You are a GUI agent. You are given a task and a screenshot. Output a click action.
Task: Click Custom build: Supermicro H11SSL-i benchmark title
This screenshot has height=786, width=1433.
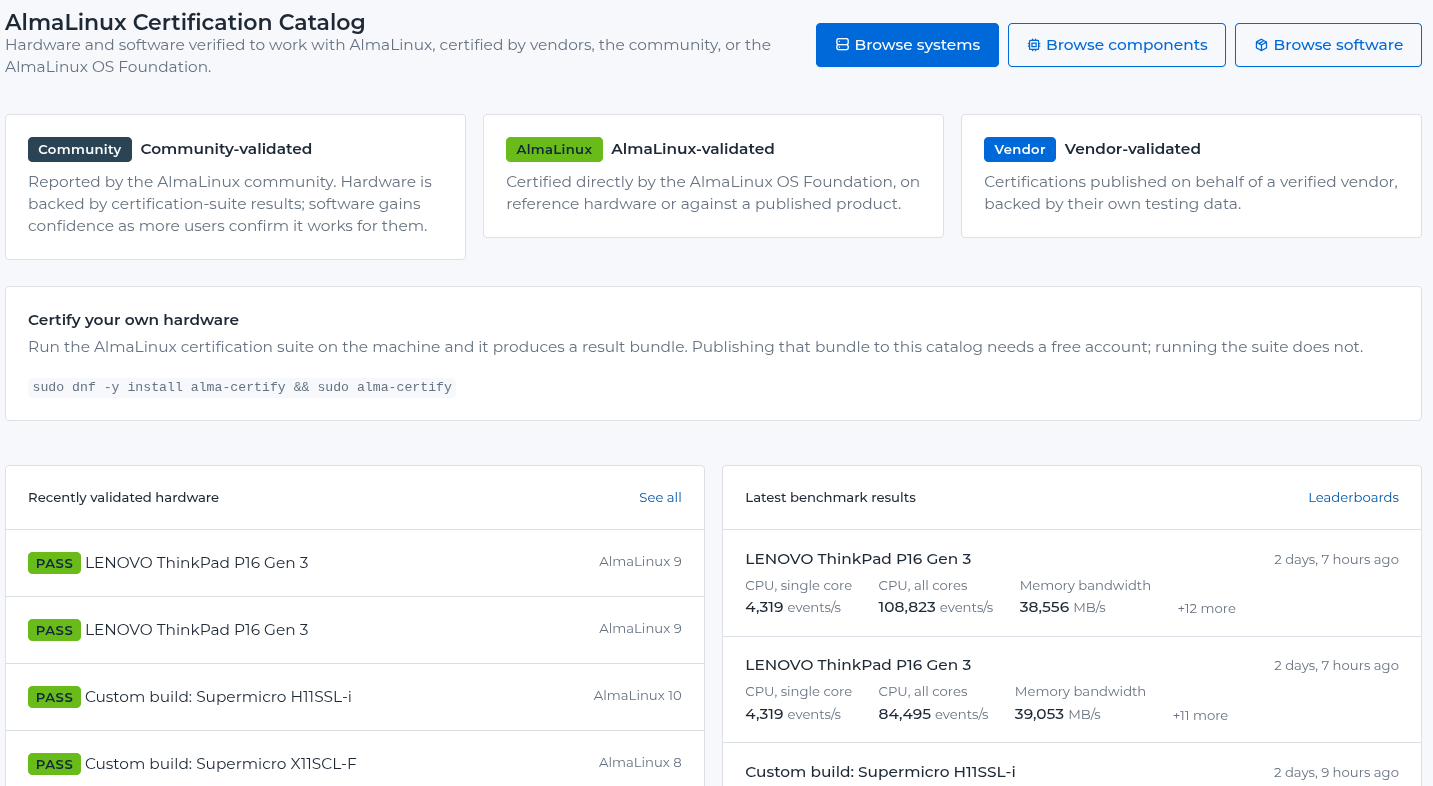(880, 771)
